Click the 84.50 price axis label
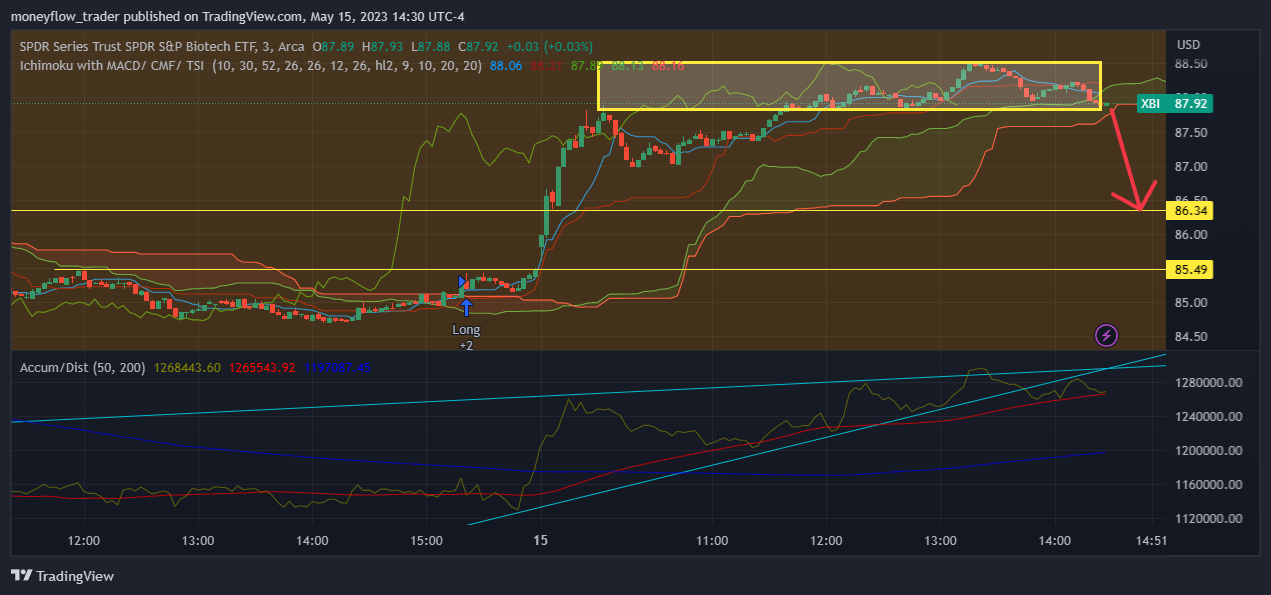Screen dimensions: 1271x595 pyautogui.click(x=1192, y=337)
